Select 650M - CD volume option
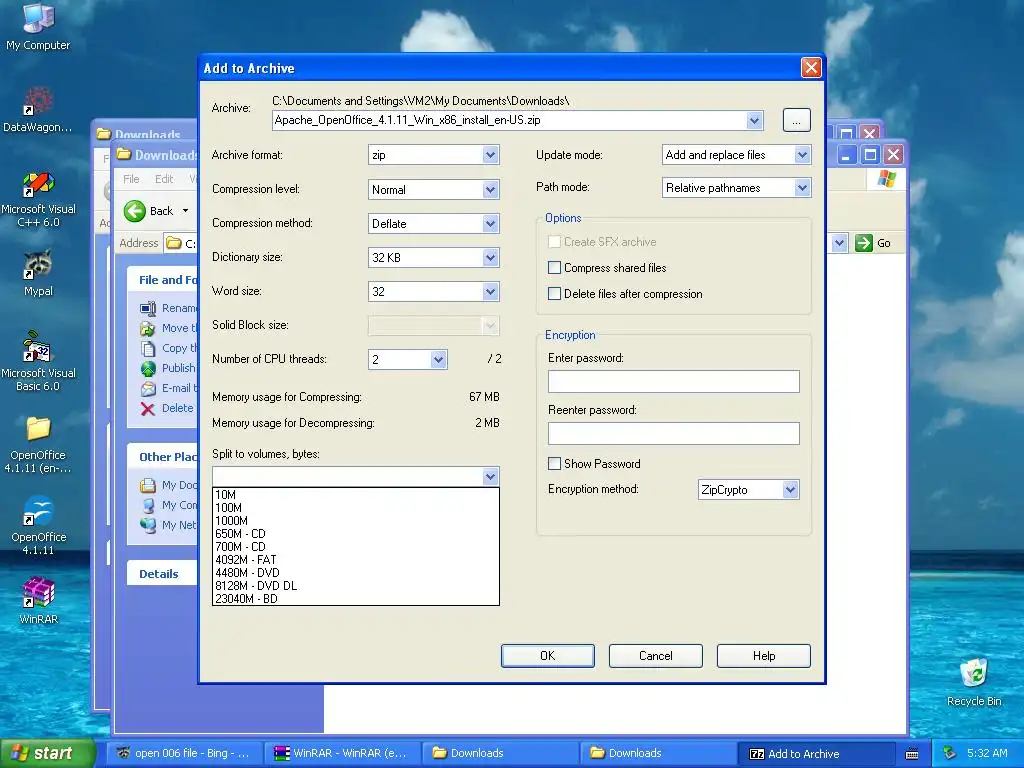 pos(356,534)
